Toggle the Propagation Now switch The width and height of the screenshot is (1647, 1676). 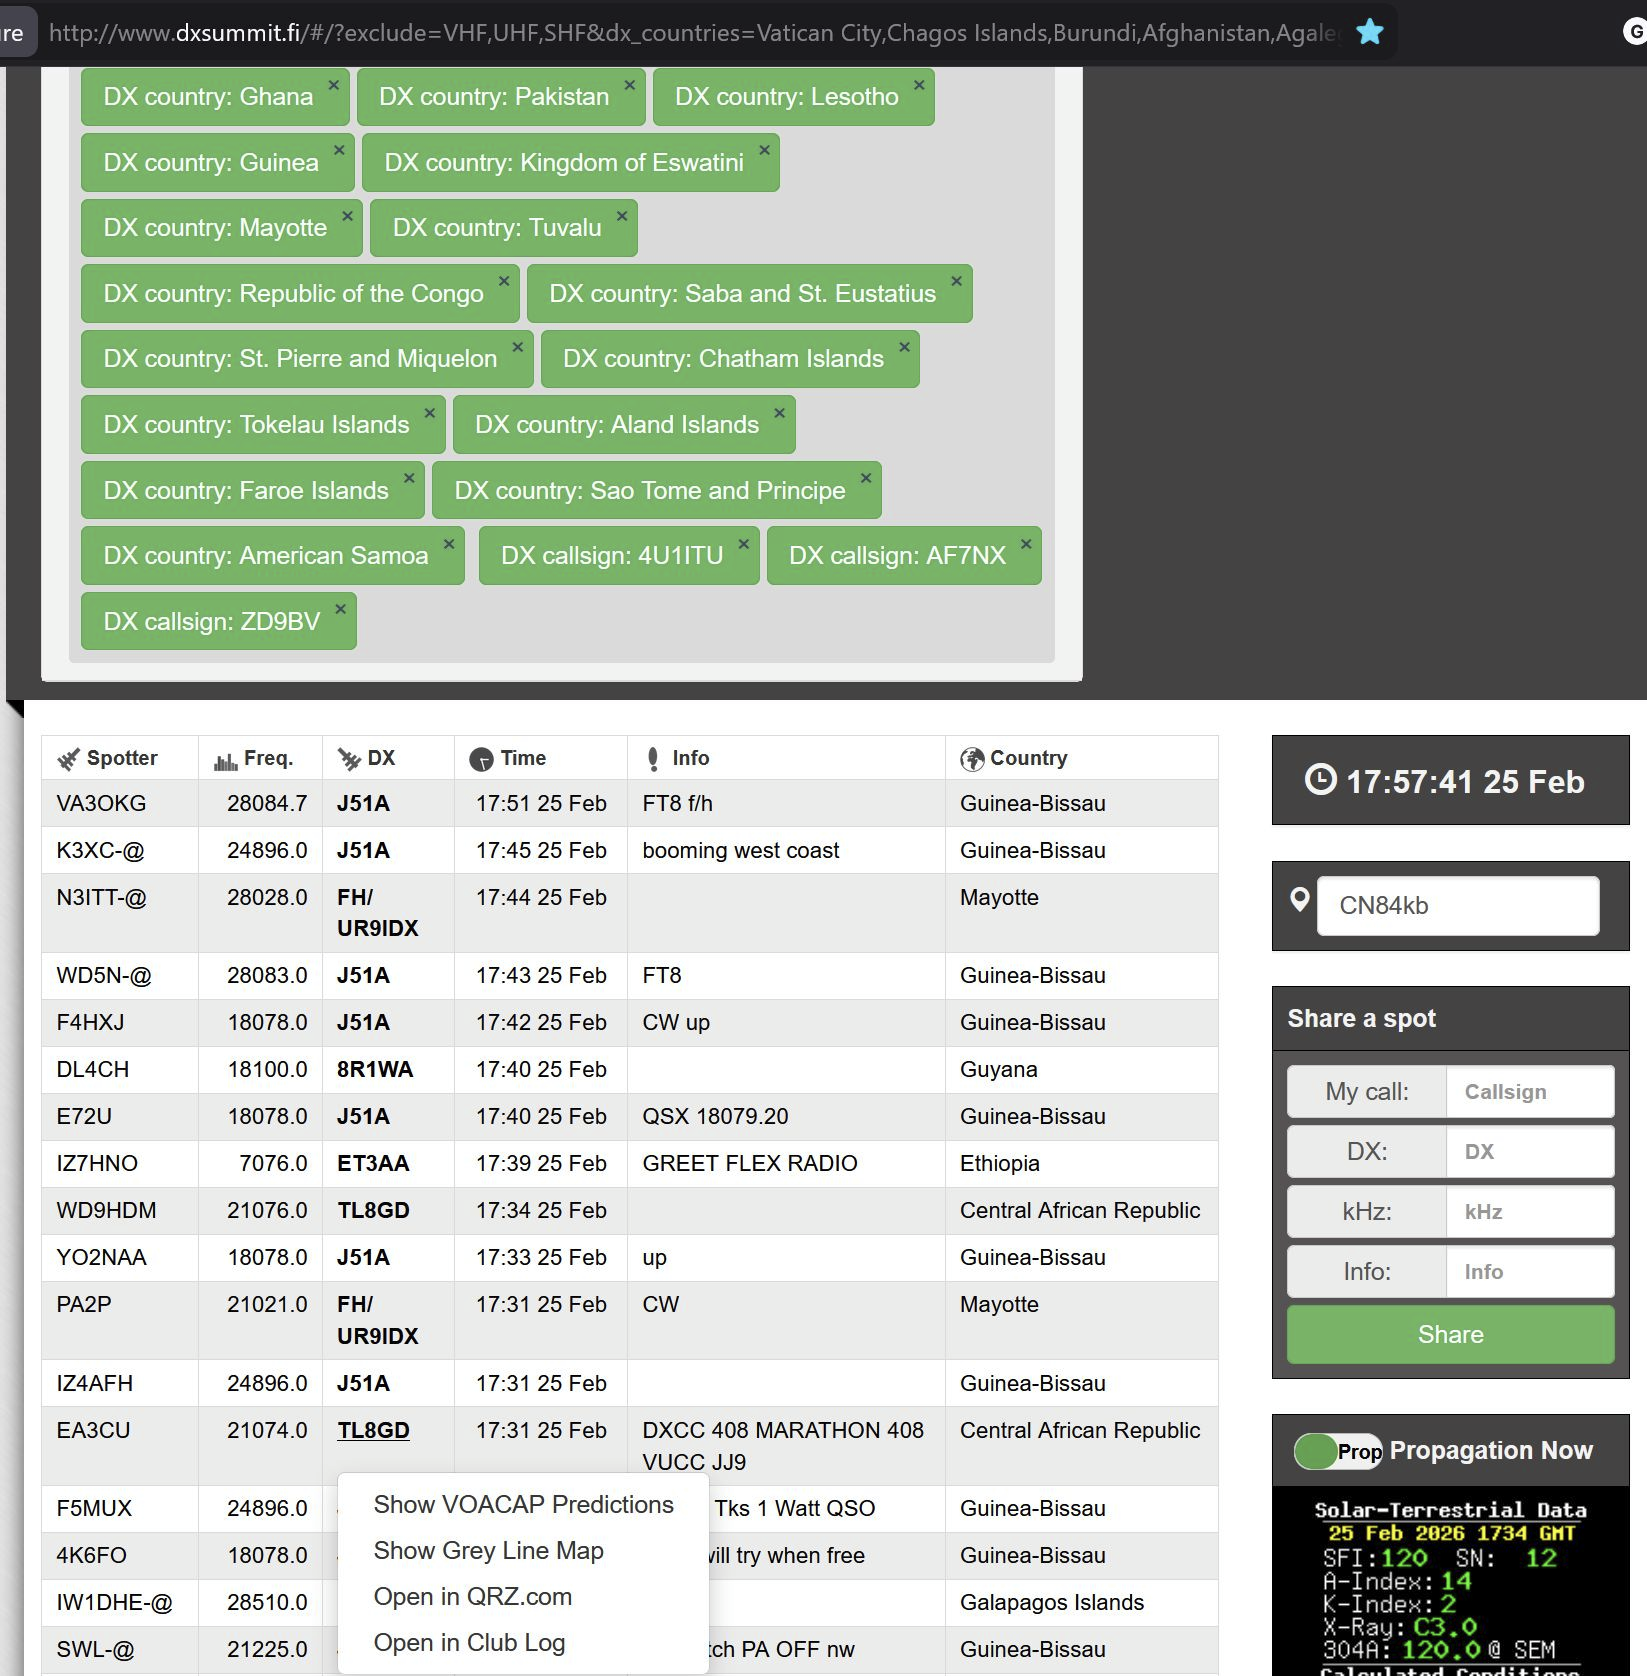coord(1337,1451)
